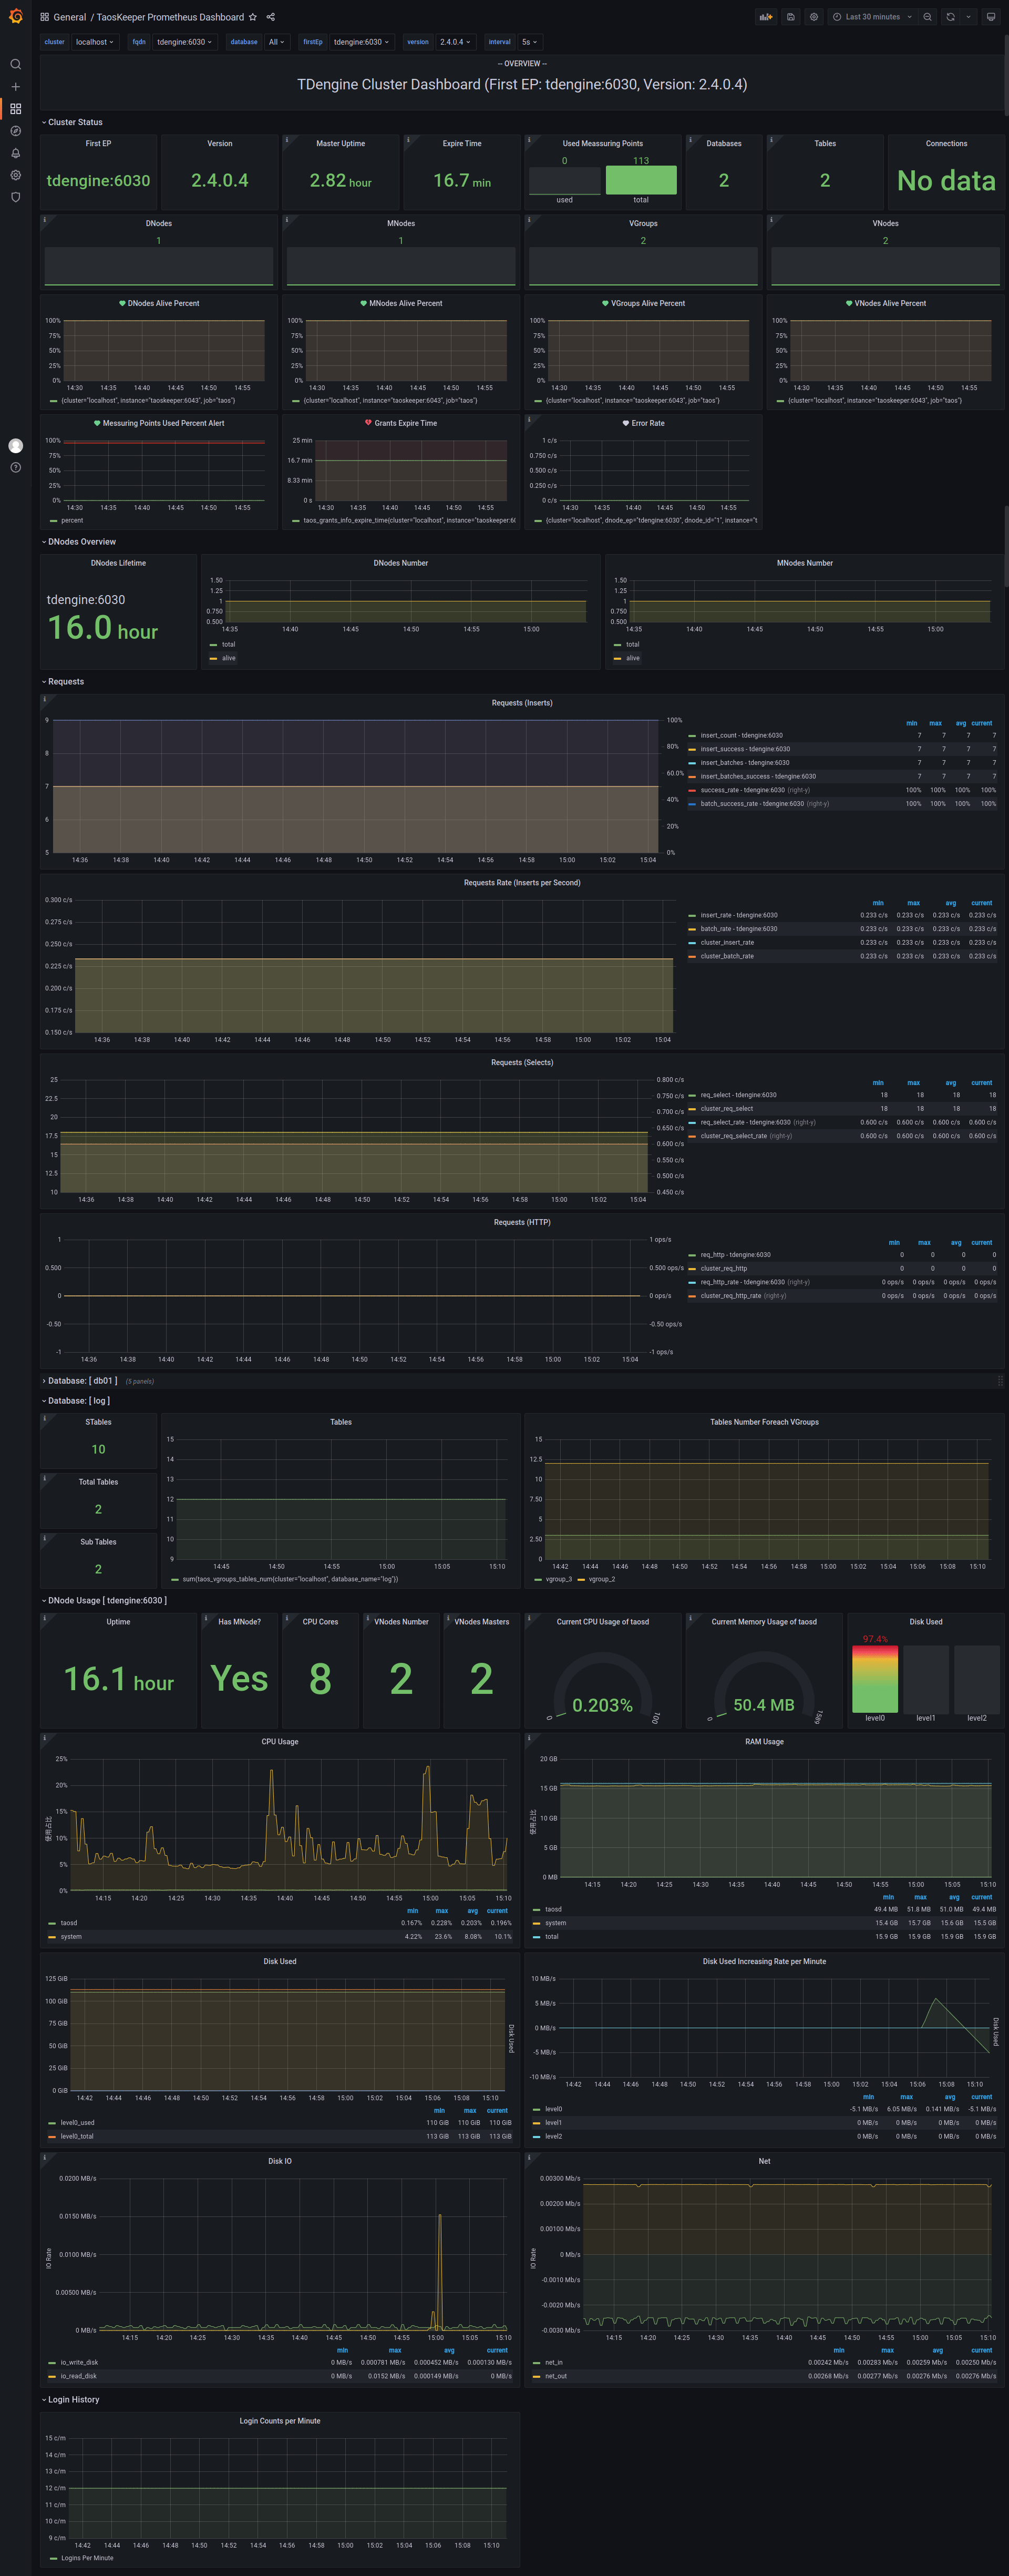Click the Search dashboards magnifier icon
The width and height of the screenshot is (1009, 2576).
(x=15, y=64)
